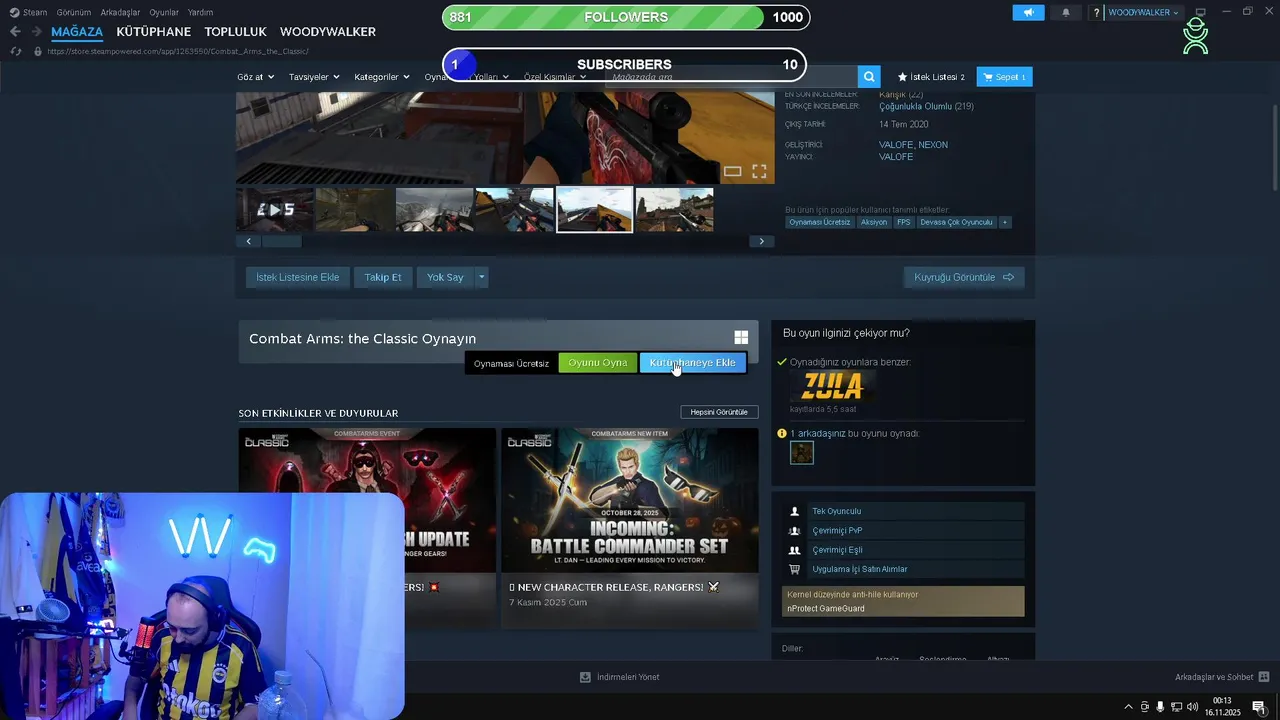
Task: Click the fullscreen icon on screenshot
Action: [759, 171]
